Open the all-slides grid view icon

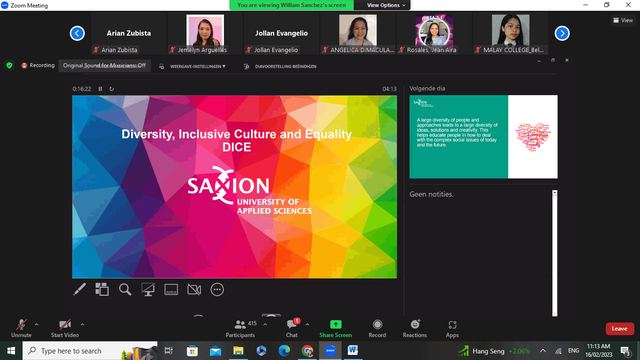click(102, 289)
